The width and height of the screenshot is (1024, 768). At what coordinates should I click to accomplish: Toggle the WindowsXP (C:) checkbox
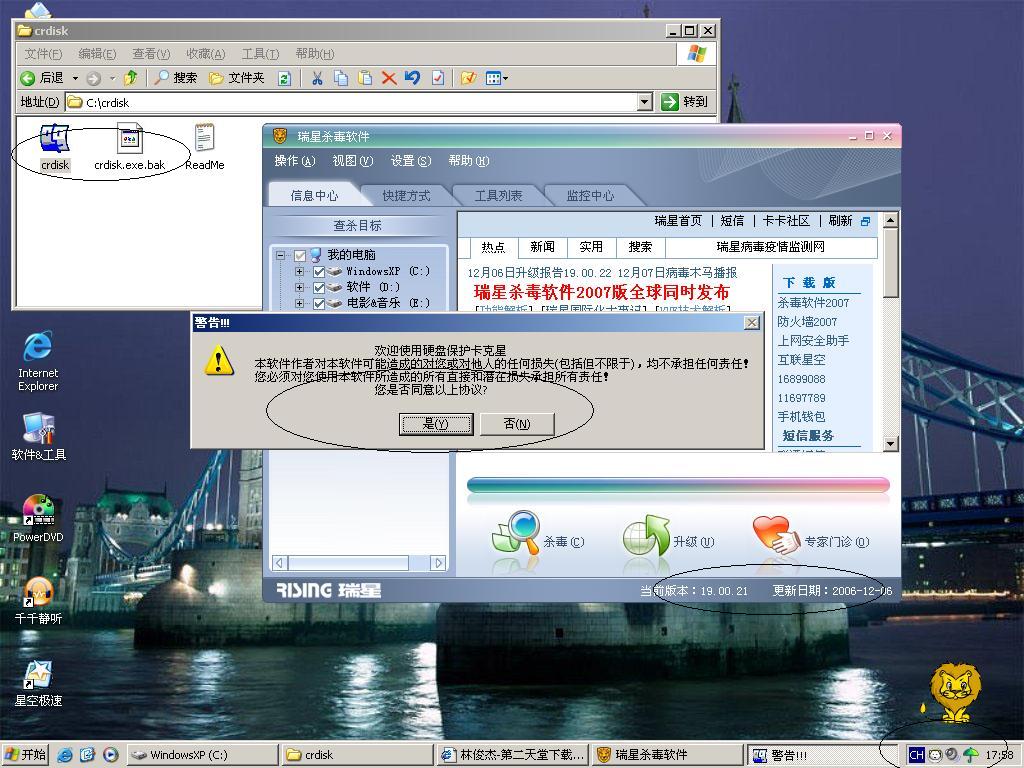(319, 272)
